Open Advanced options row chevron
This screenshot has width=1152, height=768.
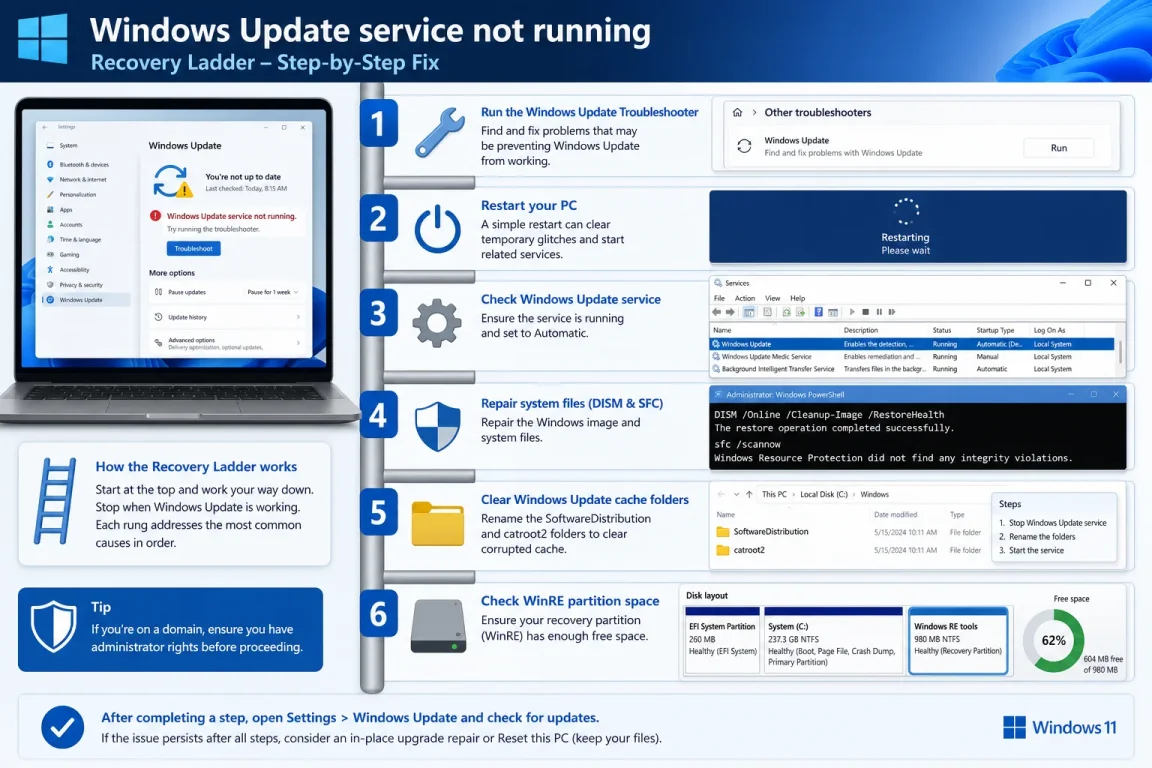tap(298, 342)
